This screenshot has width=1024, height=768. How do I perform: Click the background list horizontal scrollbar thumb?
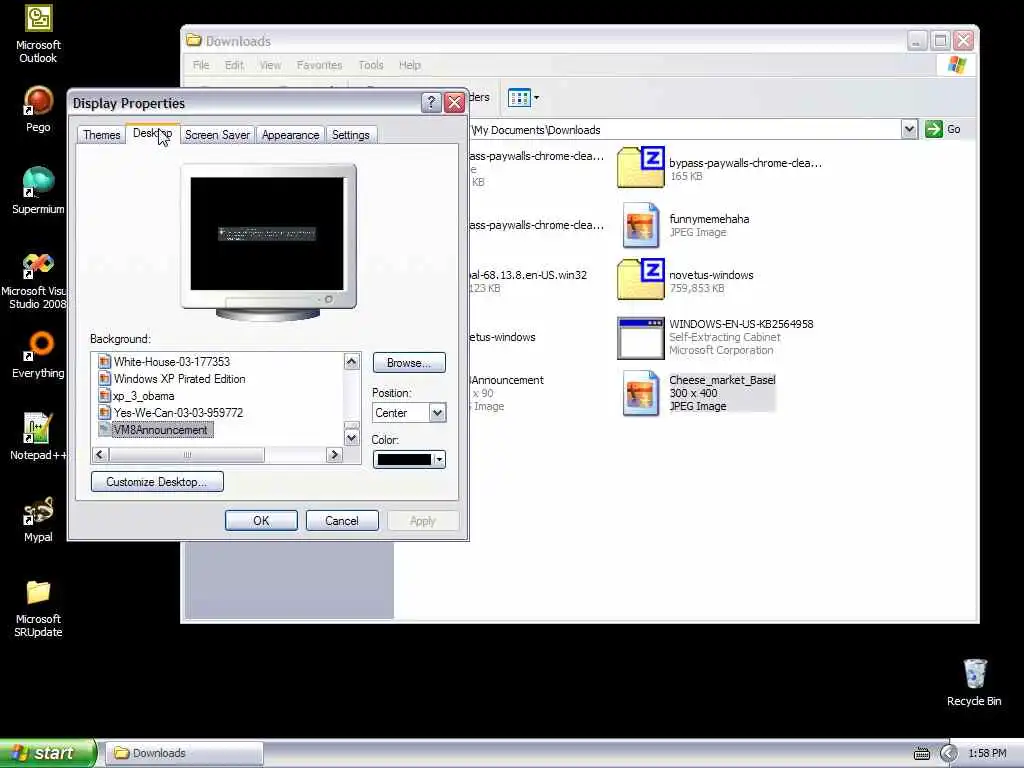pos(187,455)
